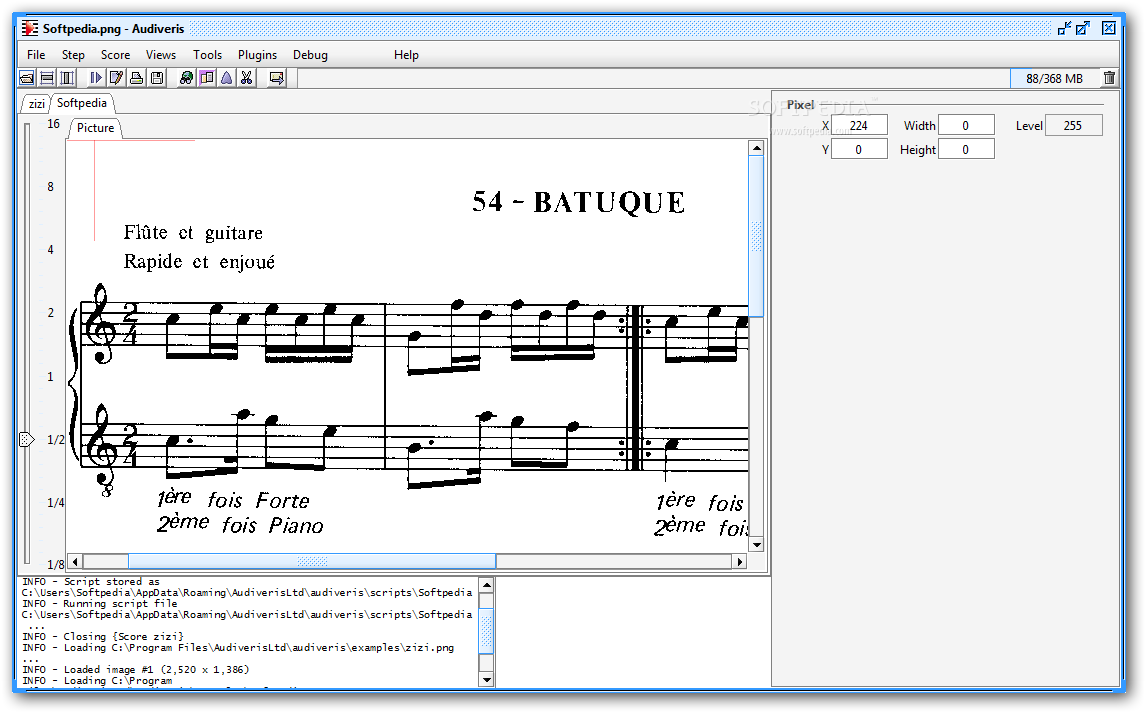Open the File menu

coord(36,55)
